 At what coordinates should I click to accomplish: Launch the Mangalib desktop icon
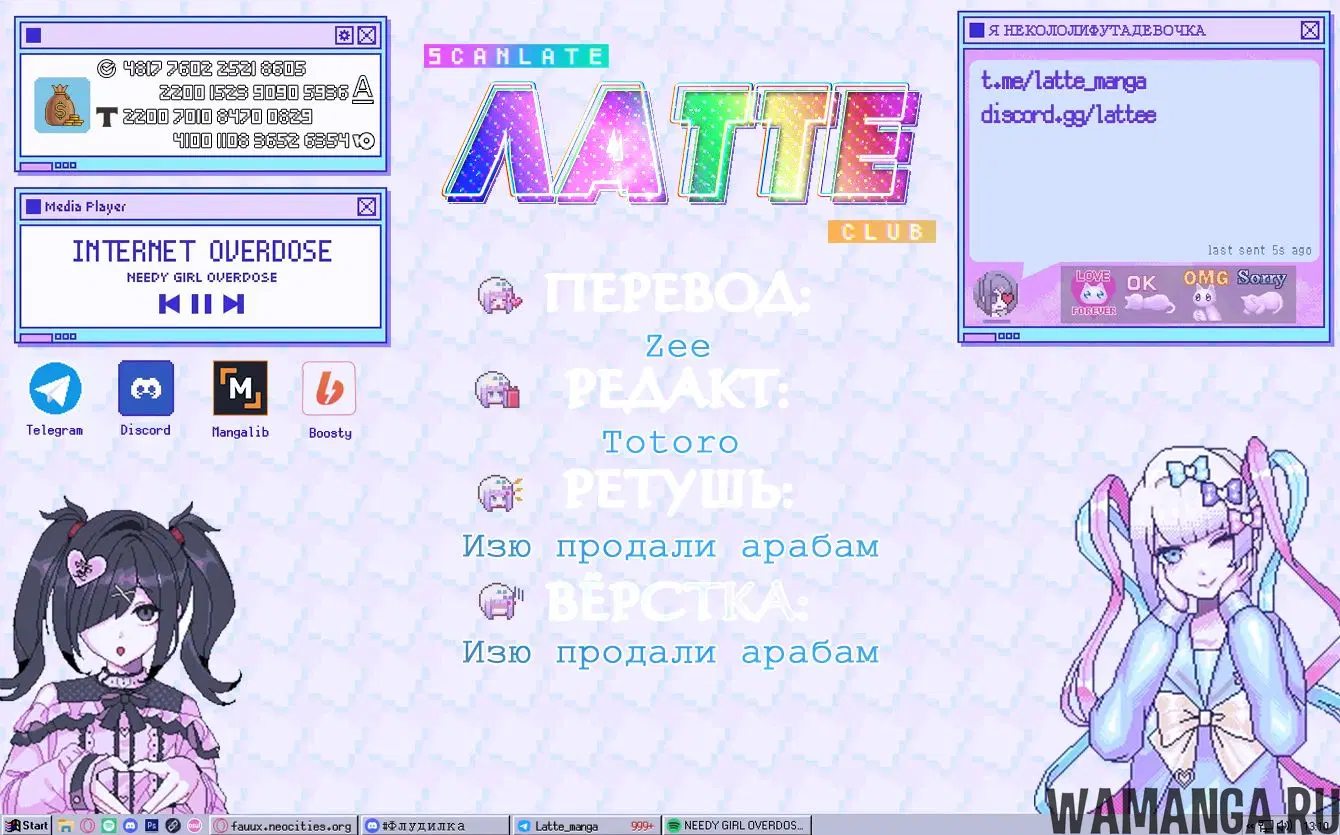pyautogui.click(x=240, y=388)
